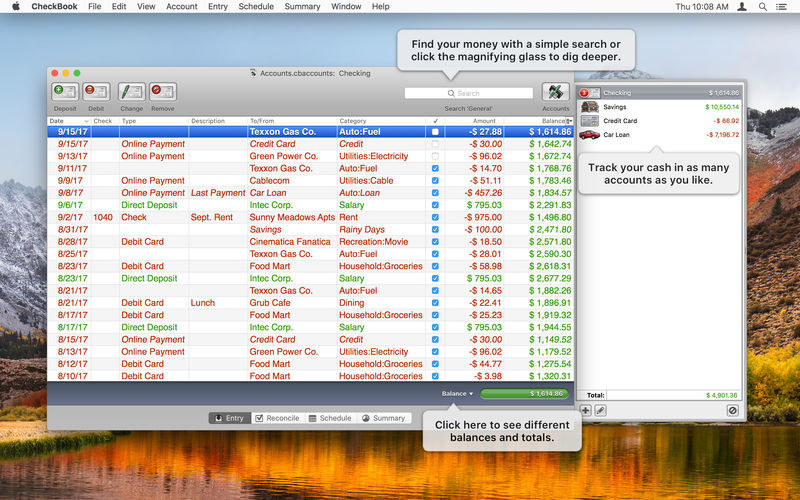This screenshot has height=500, width=800.
Task: Select the Car Loan account icon
Action: pyautogui.click(x=590, y=134)
